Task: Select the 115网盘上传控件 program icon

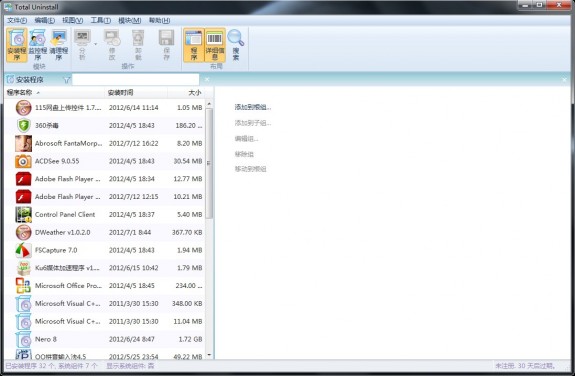Action: [23, 107]
